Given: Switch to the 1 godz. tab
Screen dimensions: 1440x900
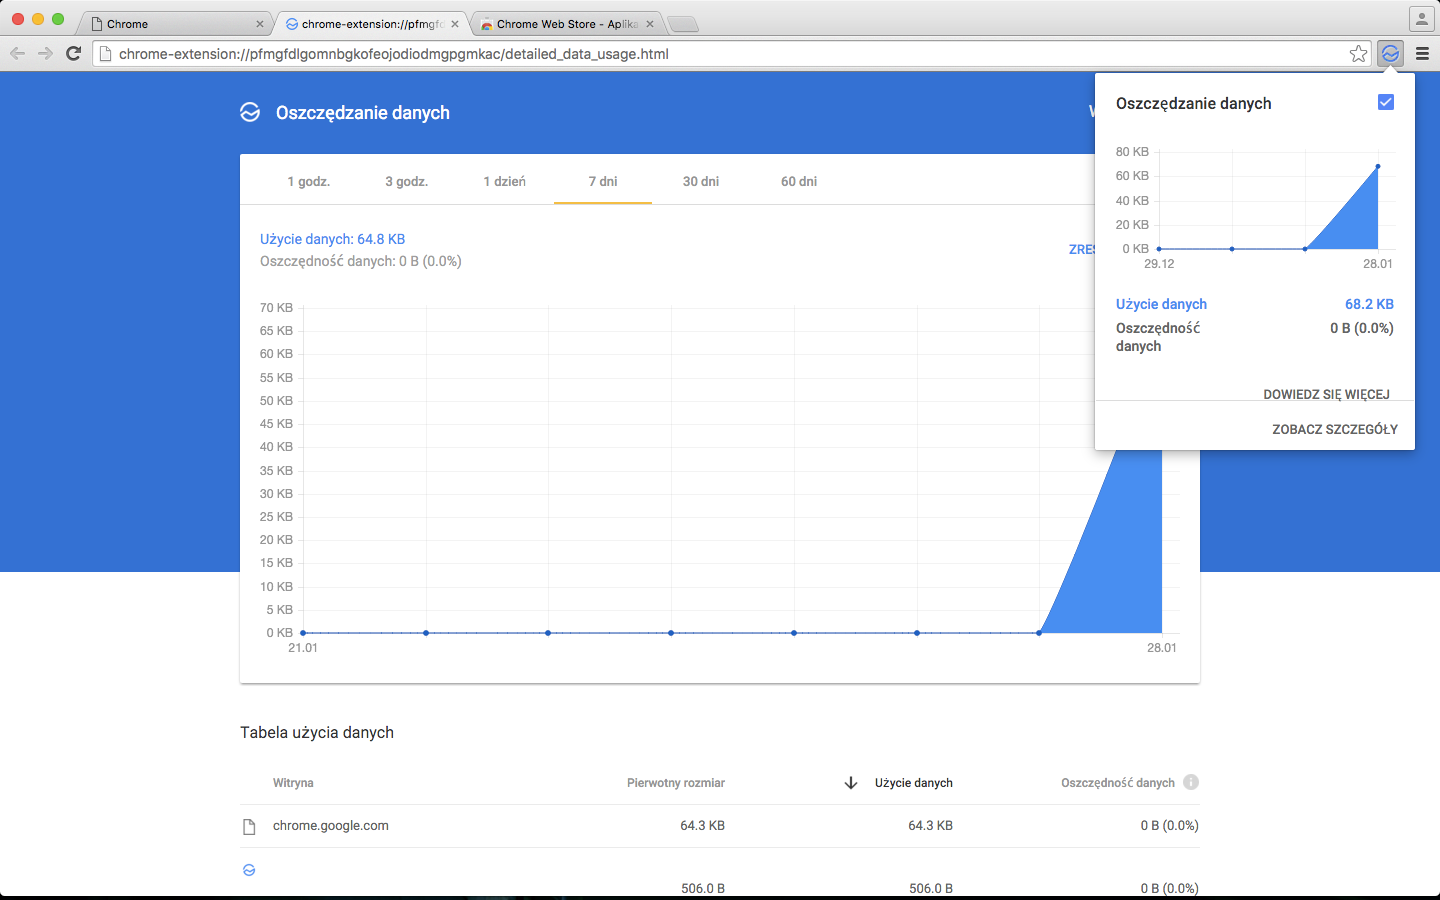Looking at the screenshot, I should click(x=309, y=181).
